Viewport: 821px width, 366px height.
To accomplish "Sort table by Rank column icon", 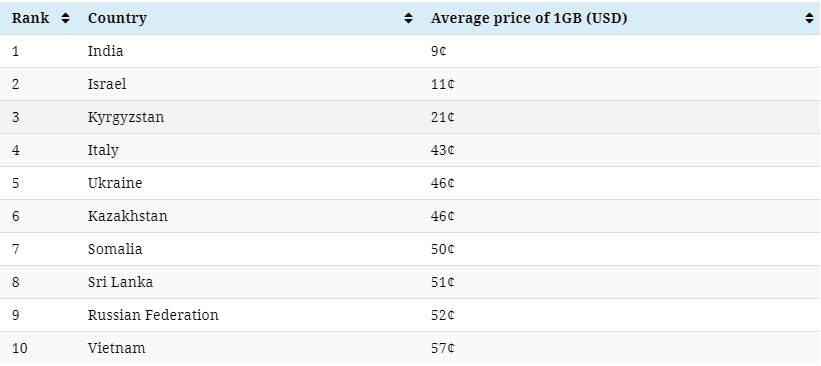I will [x=65, y=18].
